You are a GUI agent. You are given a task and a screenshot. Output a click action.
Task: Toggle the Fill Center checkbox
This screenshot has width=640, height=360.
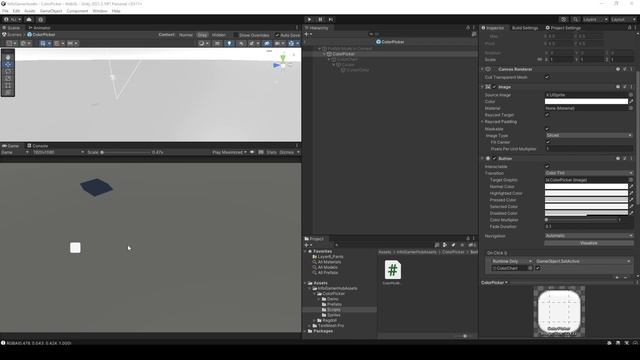point(548,142)
